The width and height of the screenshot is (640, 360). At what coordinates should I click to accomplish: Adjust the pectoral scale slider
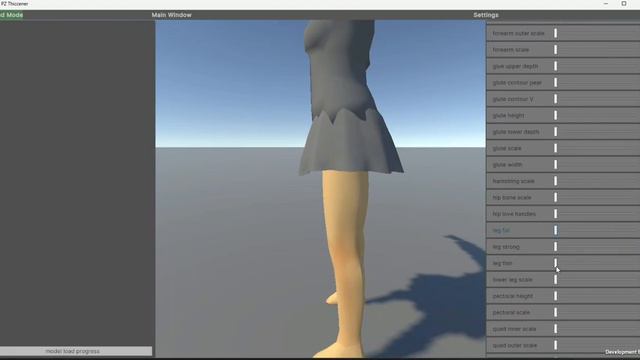pos(556,312)
